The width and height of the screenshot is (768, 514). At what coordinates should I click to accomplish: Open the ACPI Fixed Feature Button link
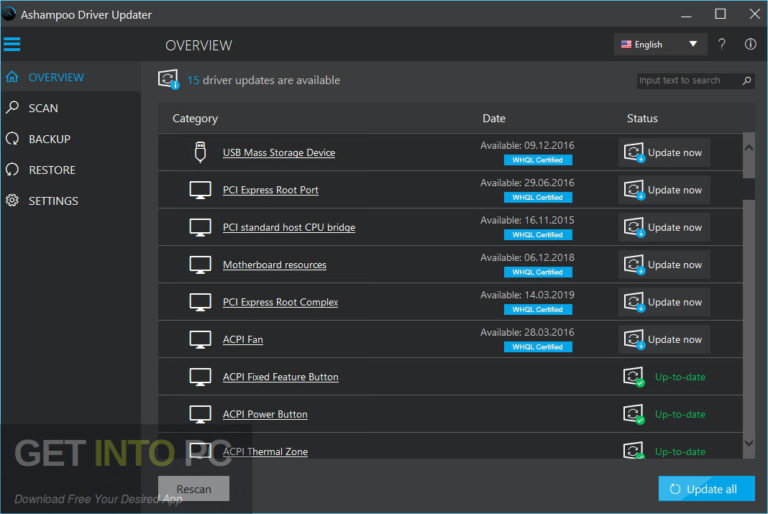281,377
